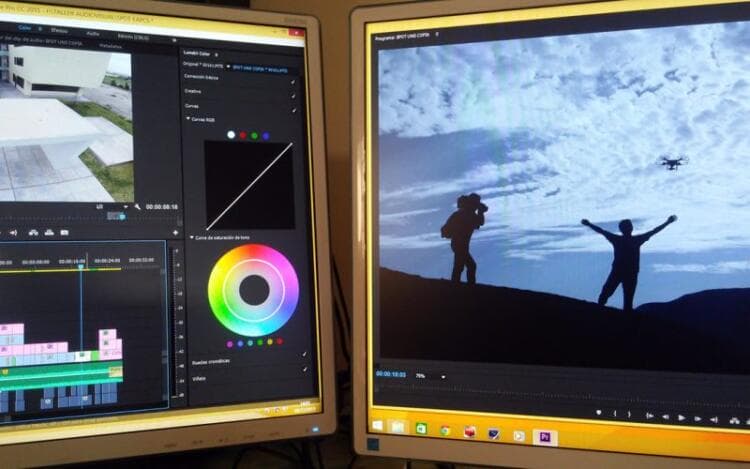Open the Windows Start button
Image resolution: width=750 pixels, height=469 pixels.
[377, 425]
